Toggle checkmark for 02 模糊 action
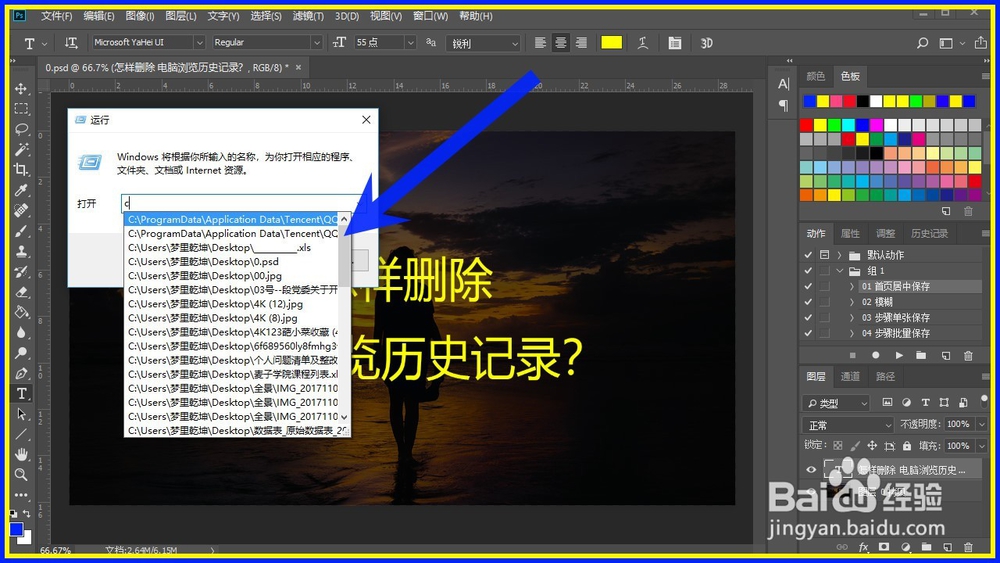The width and height of the screenshot is (1000, 563). click(808, 302)
